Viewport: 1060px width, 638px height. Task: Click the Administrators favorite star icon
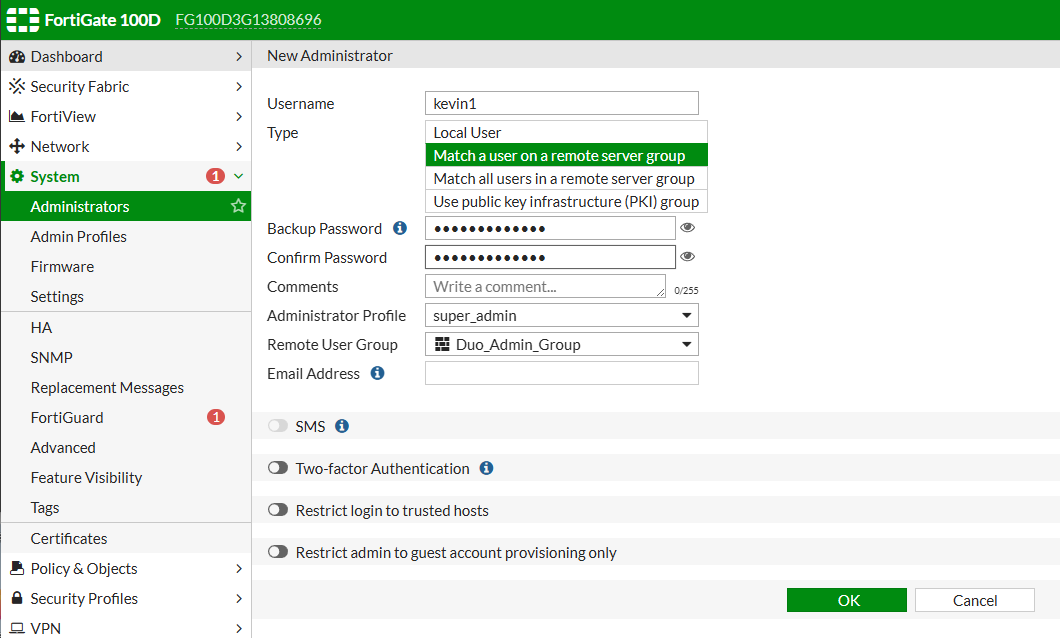point(238,205)
